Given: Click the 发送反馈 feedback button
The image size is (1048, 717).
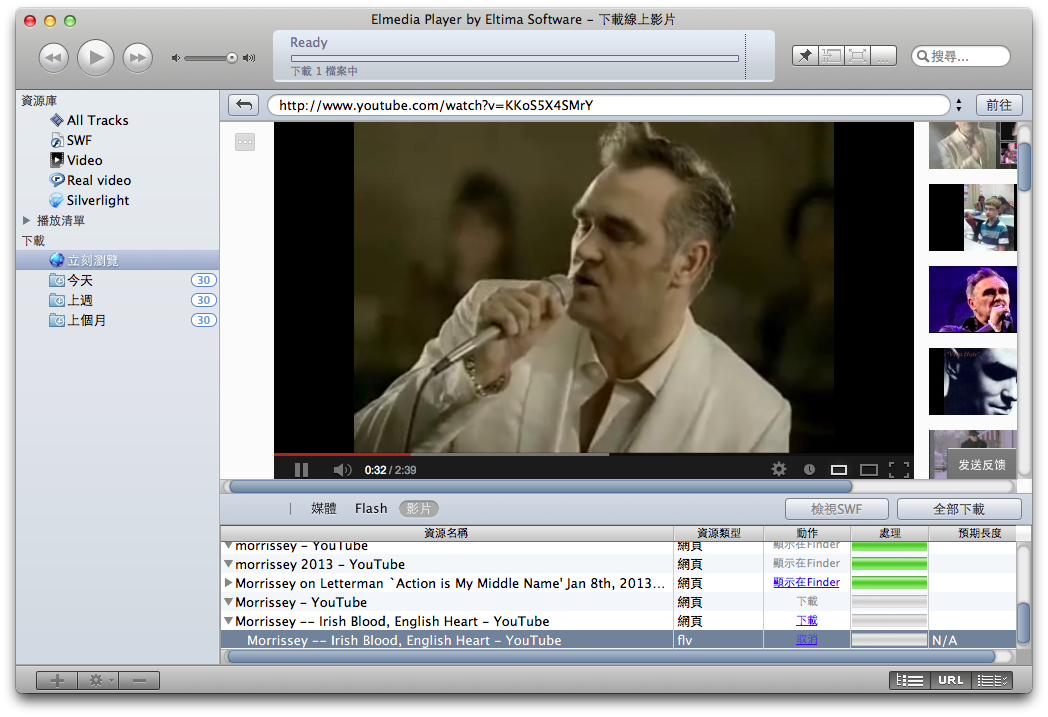Looking at the screenshot, I should coord(981,464).
